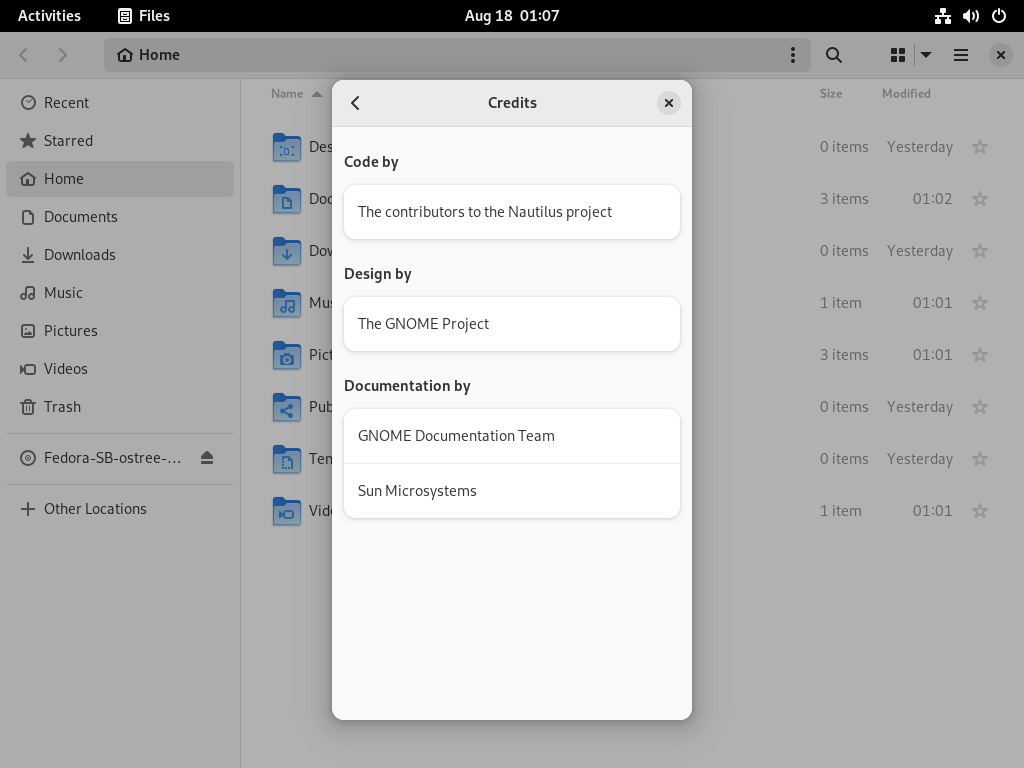Open Other Locations in the sidebar

120,509
